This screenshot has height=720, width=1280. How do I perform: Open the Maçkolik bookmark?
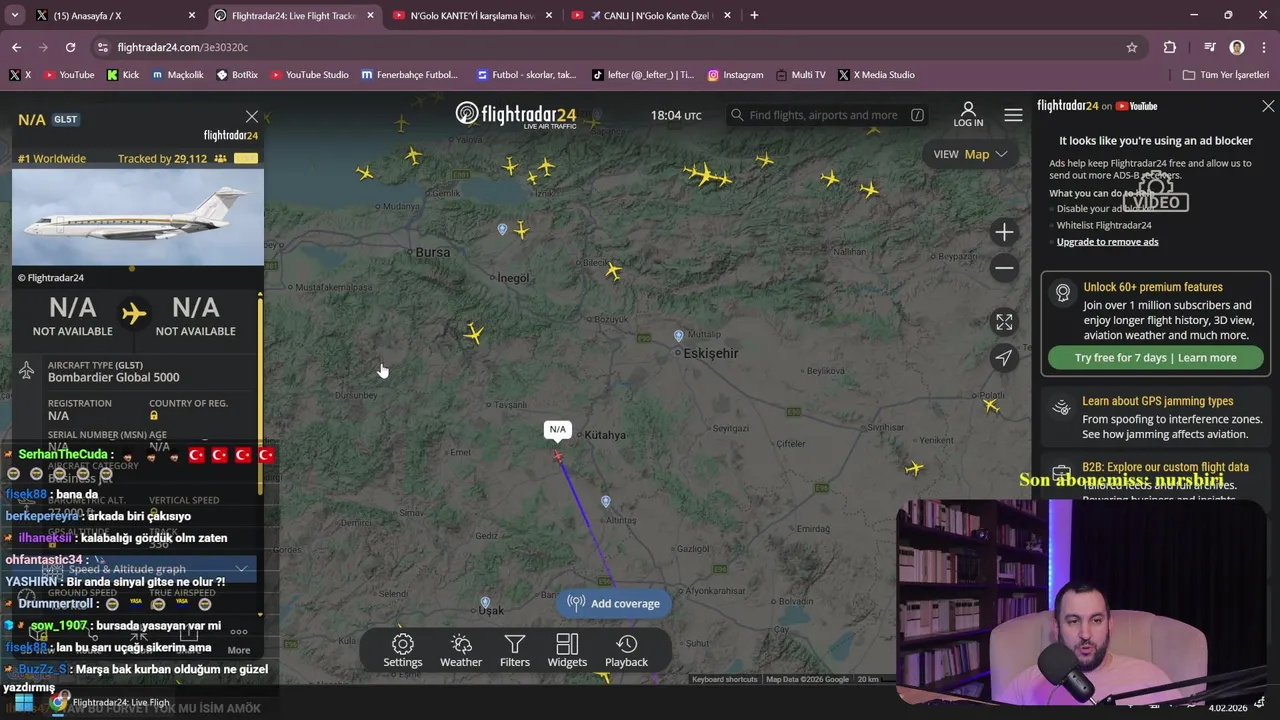[177, 75]
